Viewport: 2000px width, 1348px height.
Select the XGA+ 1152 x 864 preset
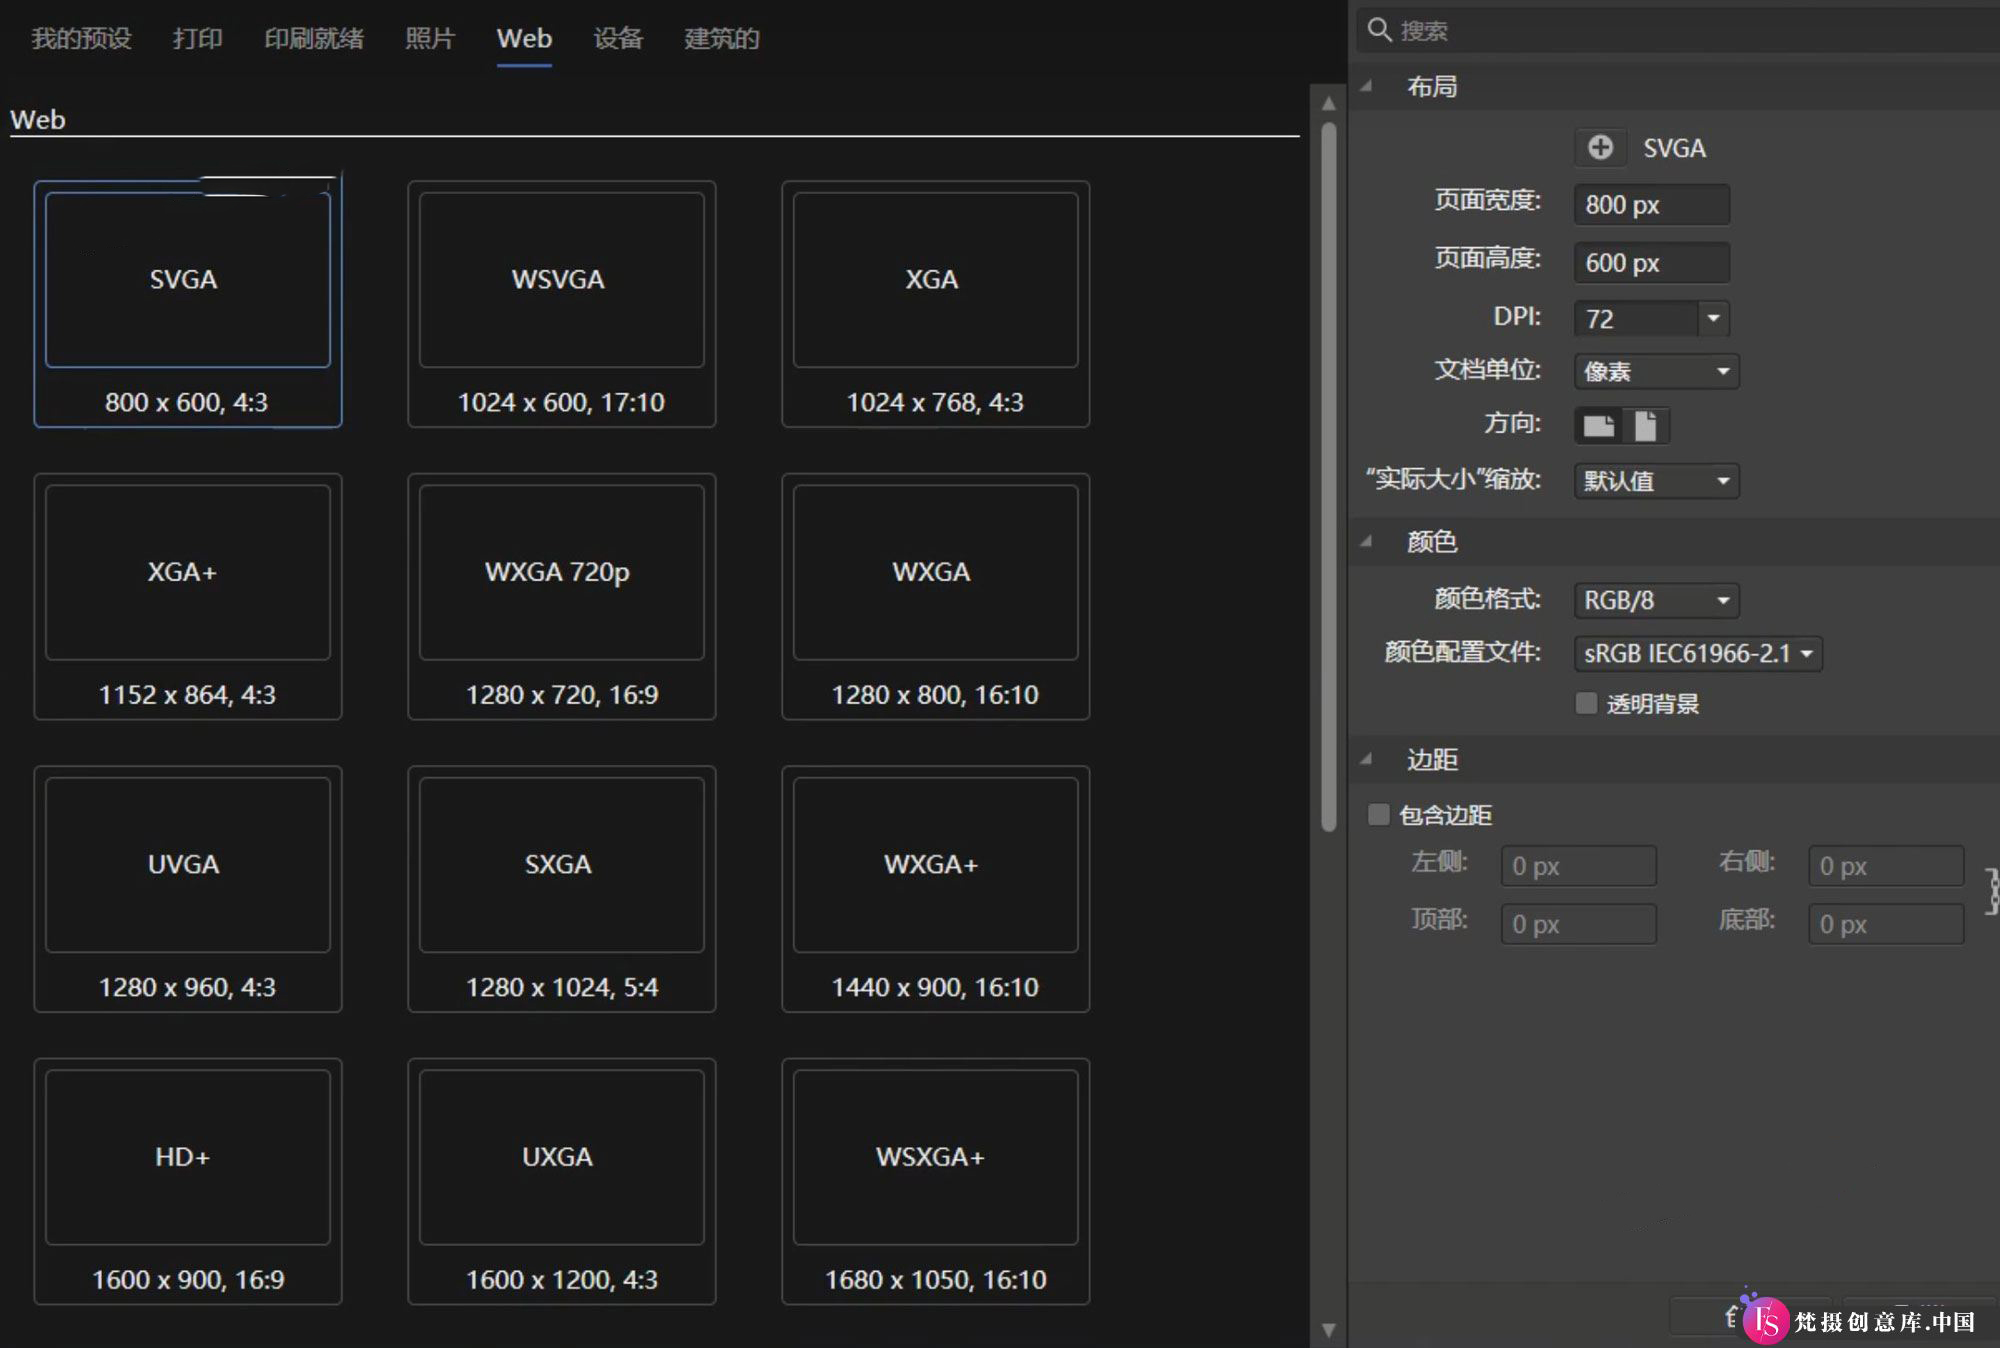(188, 596)
